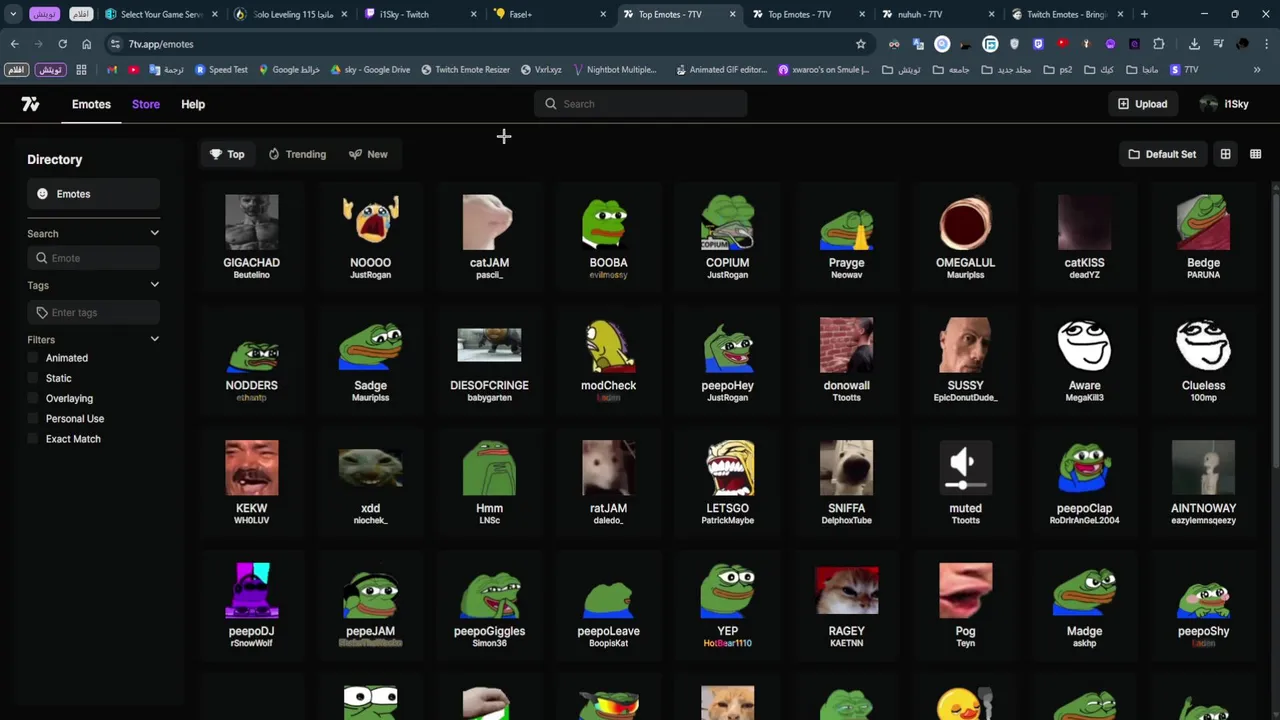This screenshot has width=1280, height=720.
Task: Collapse the Tags section
Action: pos(154,285)
